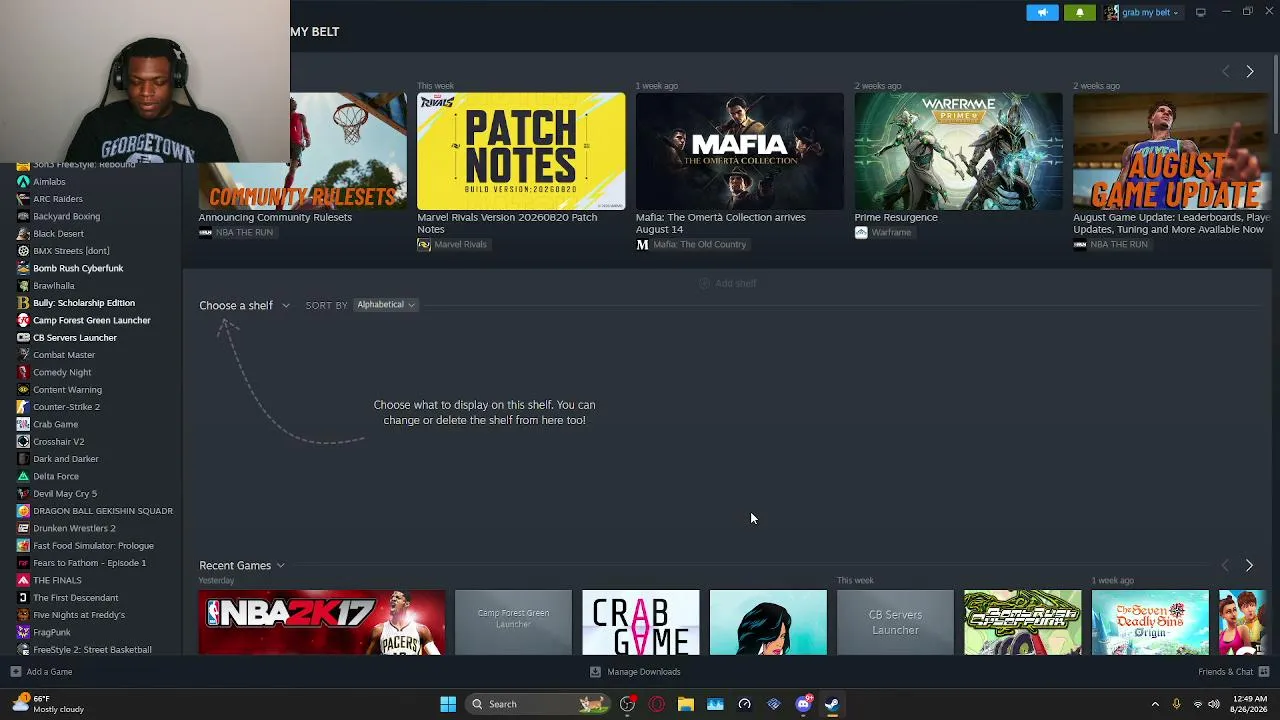Open Black Desert's icon in the sidebar
This screenshot has height=720, width=1280.
pyautogui.click(x=23, y=234)
